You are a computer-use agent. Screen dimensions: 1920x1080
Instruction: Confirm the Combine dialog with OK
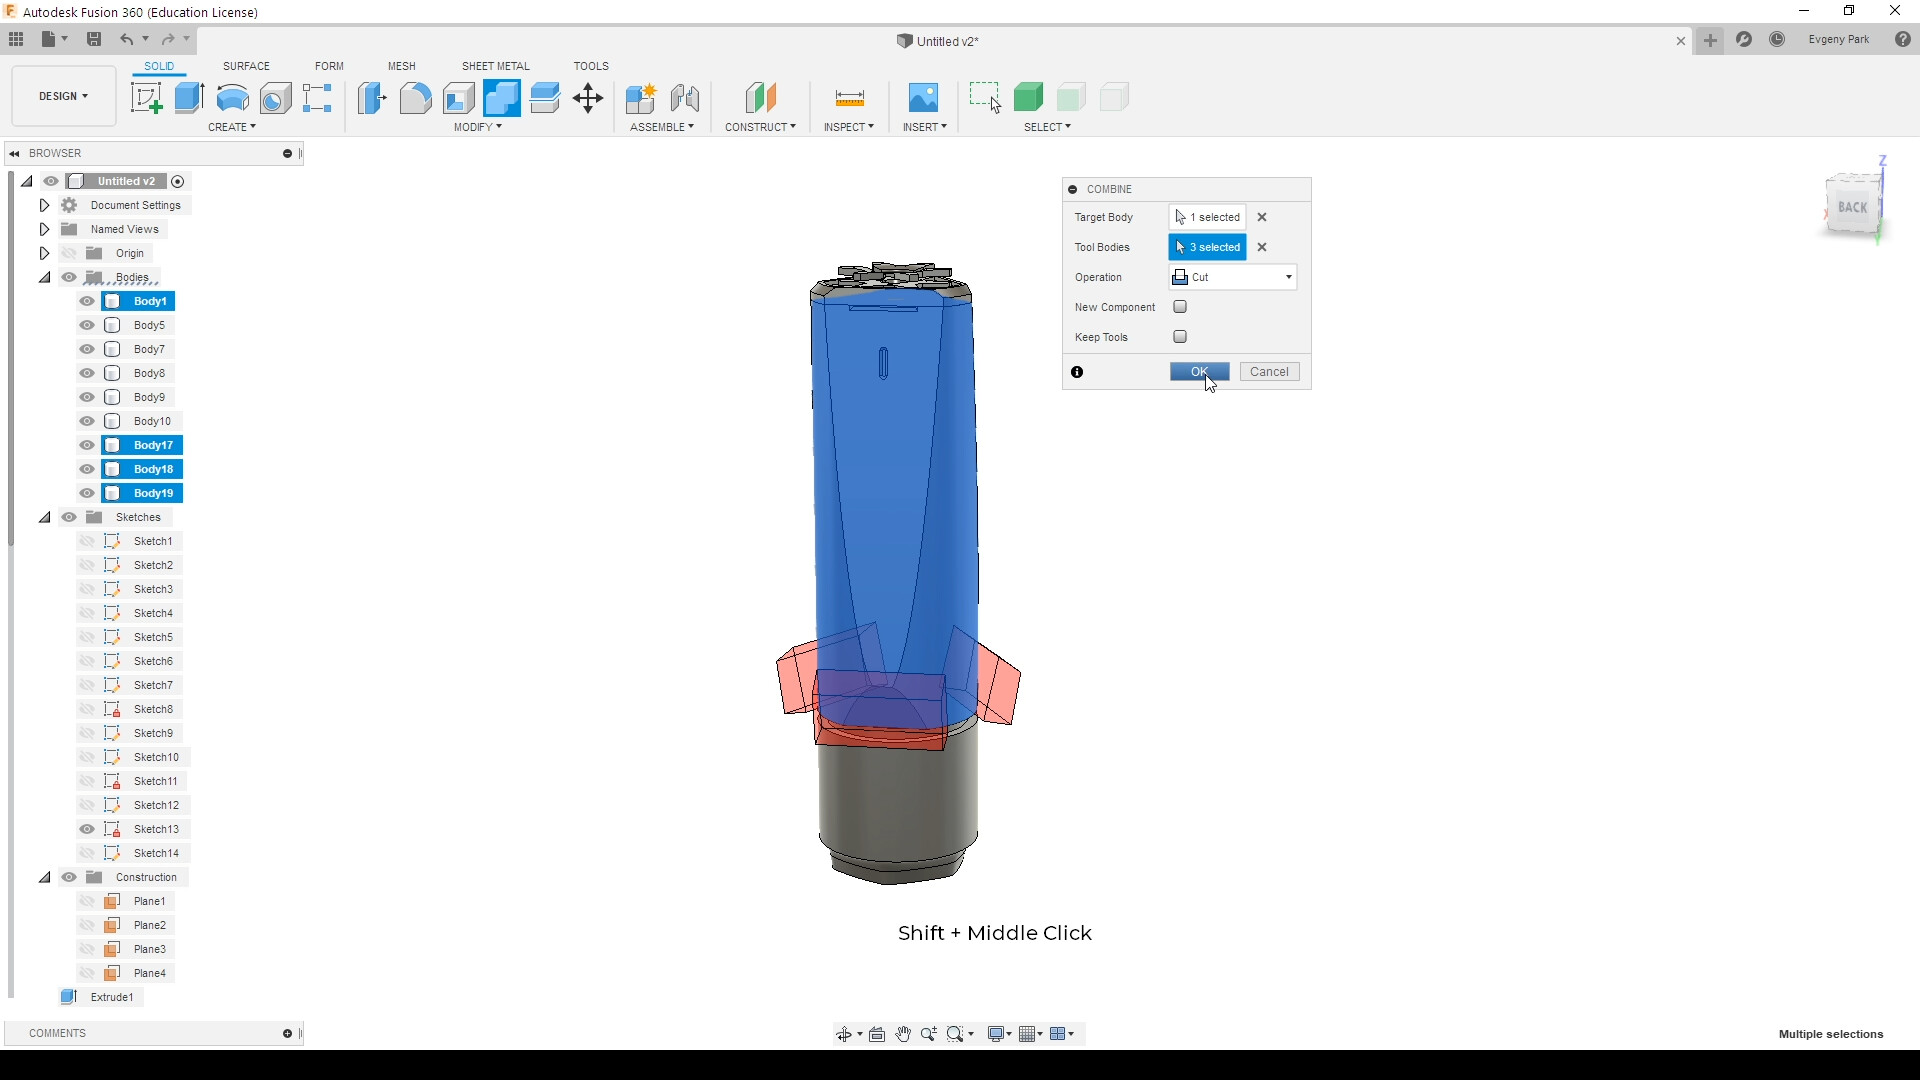tap(1199, 372)
